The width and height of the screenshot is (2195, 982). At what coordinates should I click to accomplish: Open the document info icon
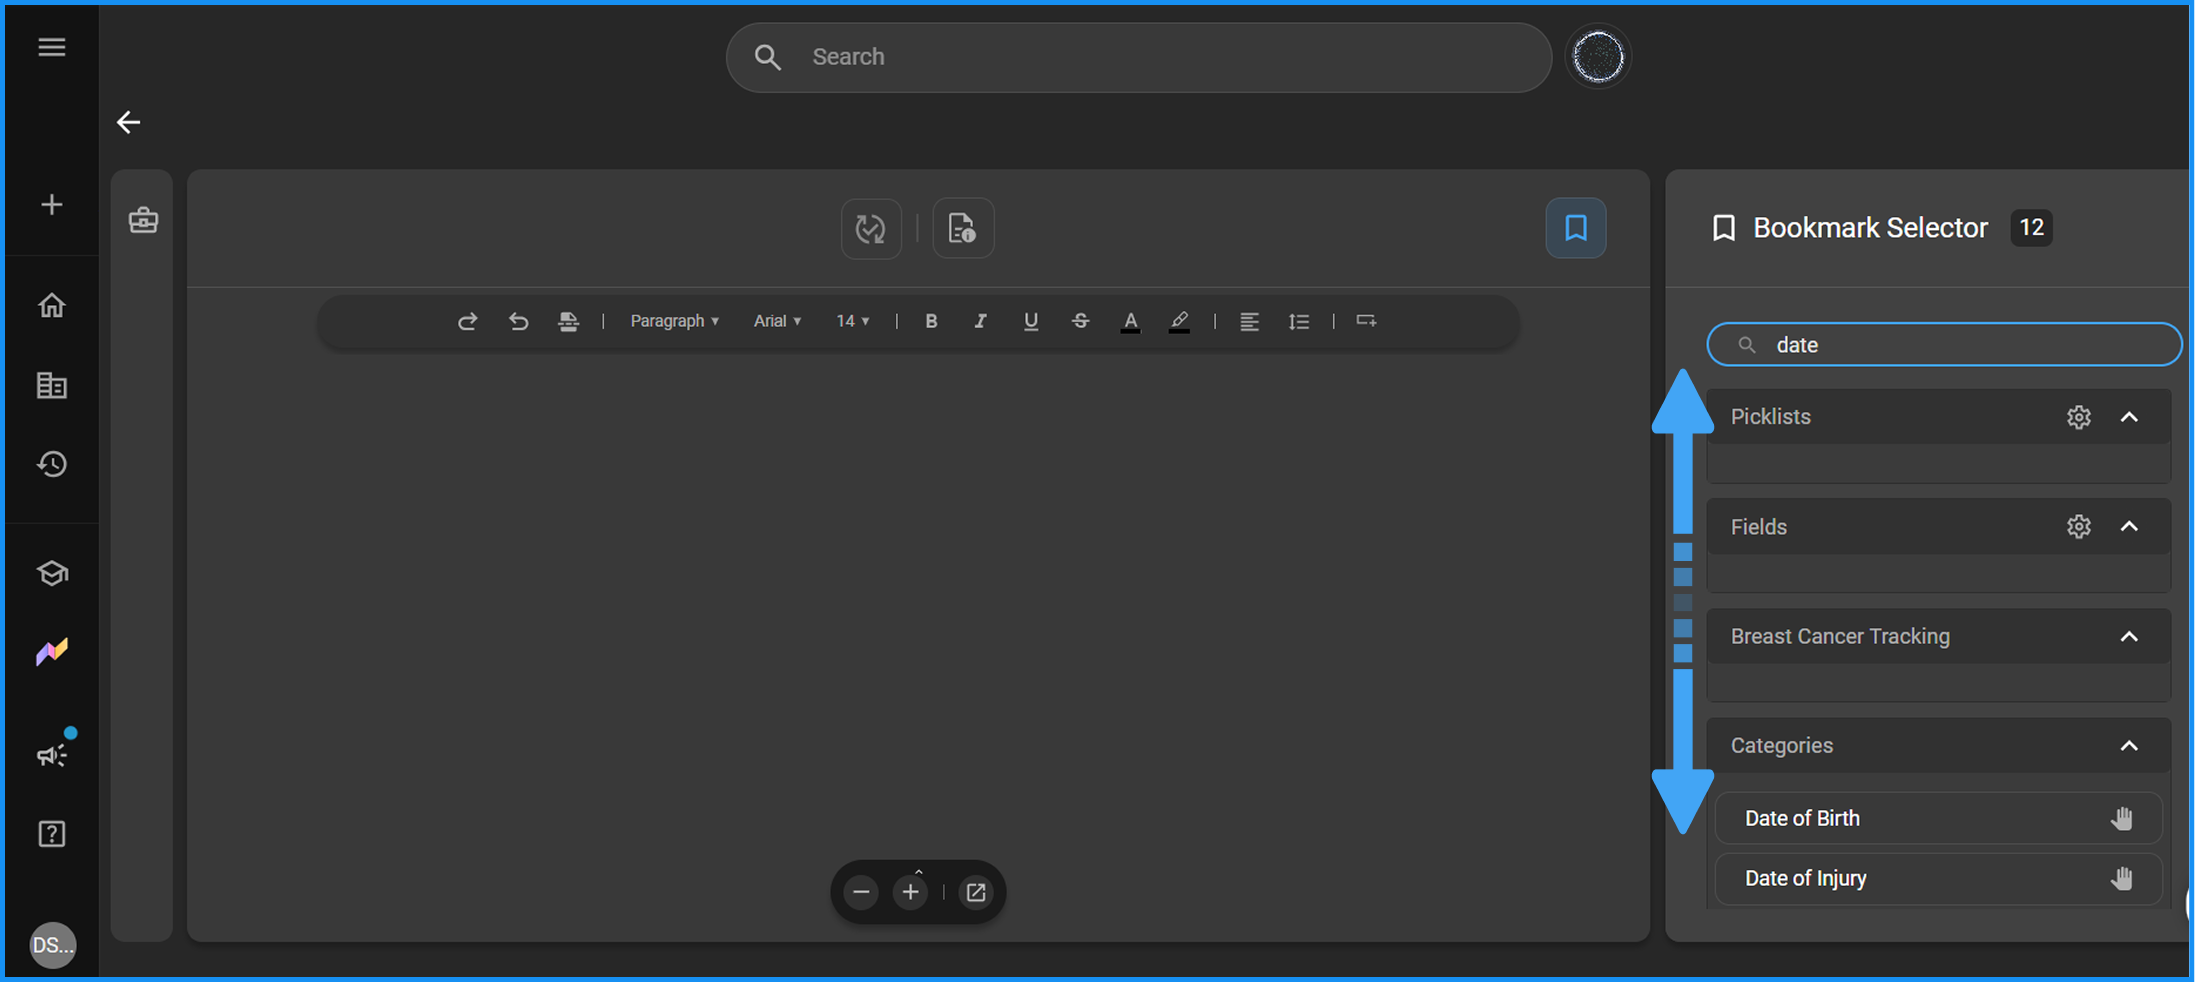tap(962, 229)
